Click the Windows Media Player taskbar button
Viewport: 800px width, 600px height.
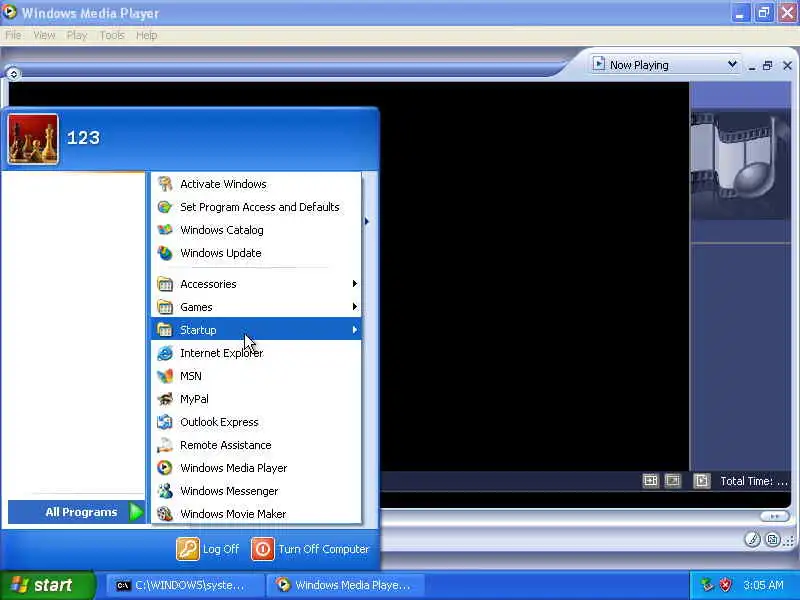(345, 585)
